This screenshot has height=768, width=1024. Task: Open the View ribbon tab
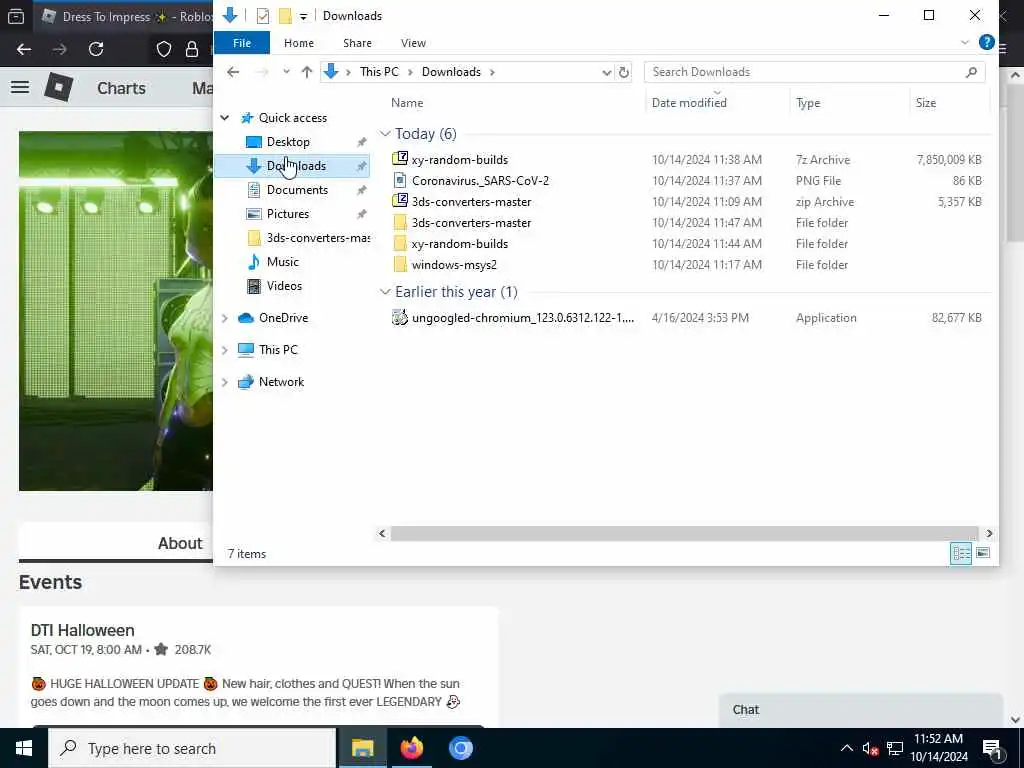coord(413,42)
